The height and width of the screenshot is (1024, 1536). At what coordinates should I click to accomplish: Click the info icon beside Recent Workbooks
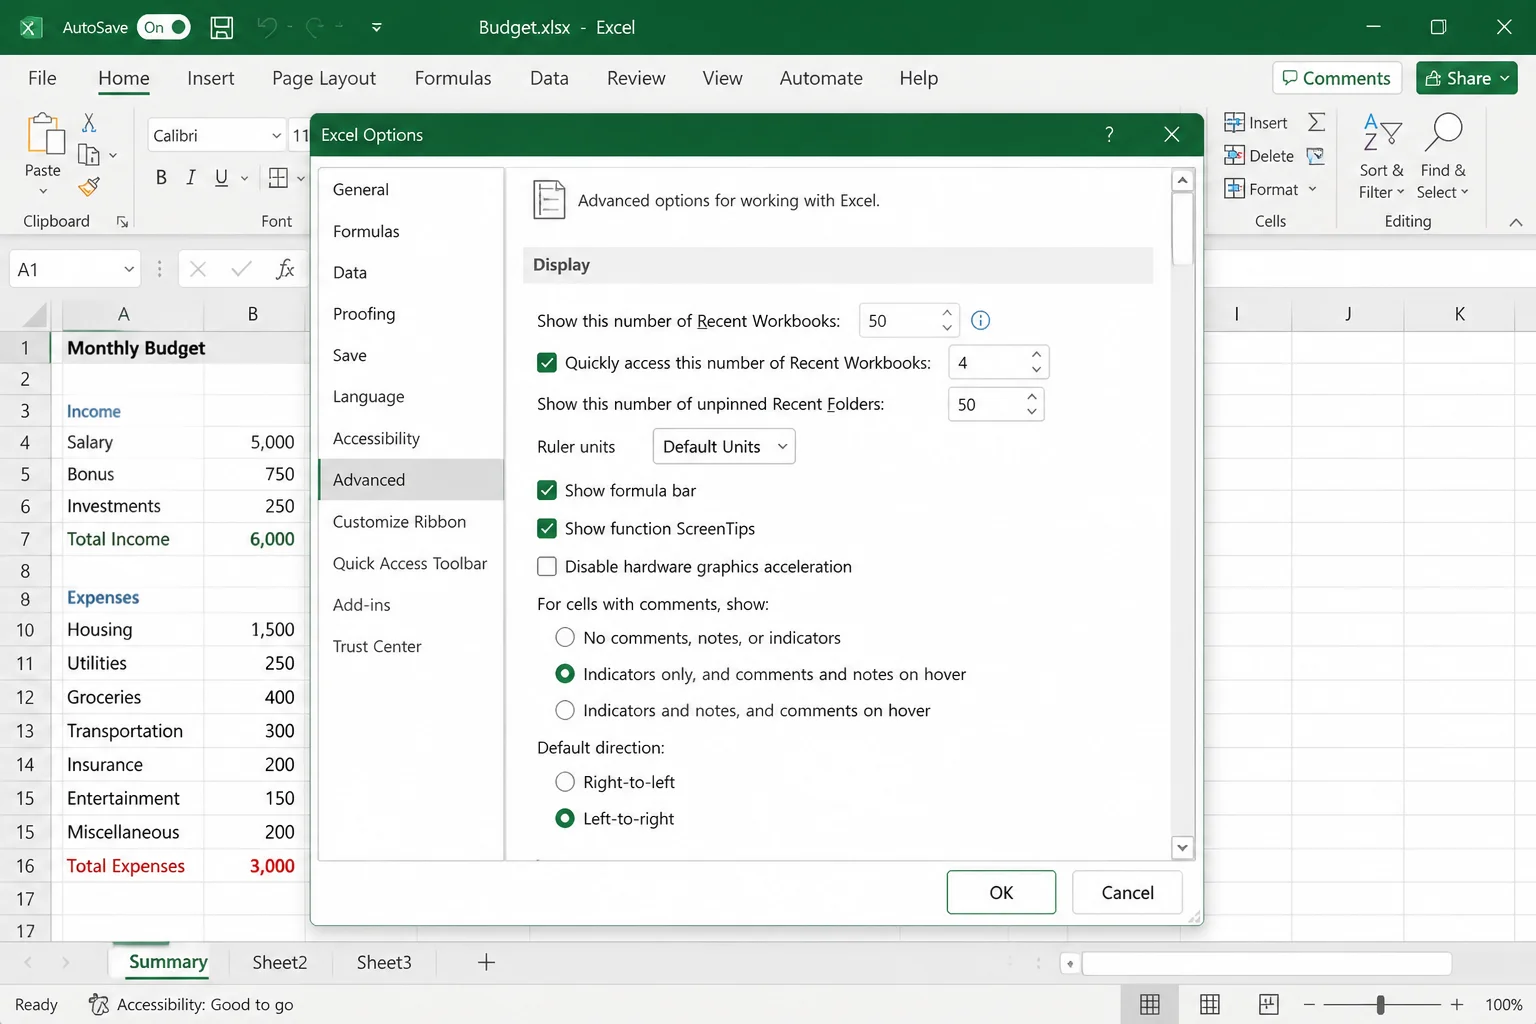coord(981,320)
